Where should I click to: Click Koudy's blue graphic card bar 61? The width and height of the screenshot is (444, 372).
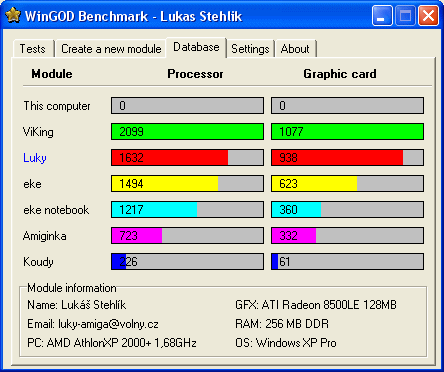coord(347,262)
